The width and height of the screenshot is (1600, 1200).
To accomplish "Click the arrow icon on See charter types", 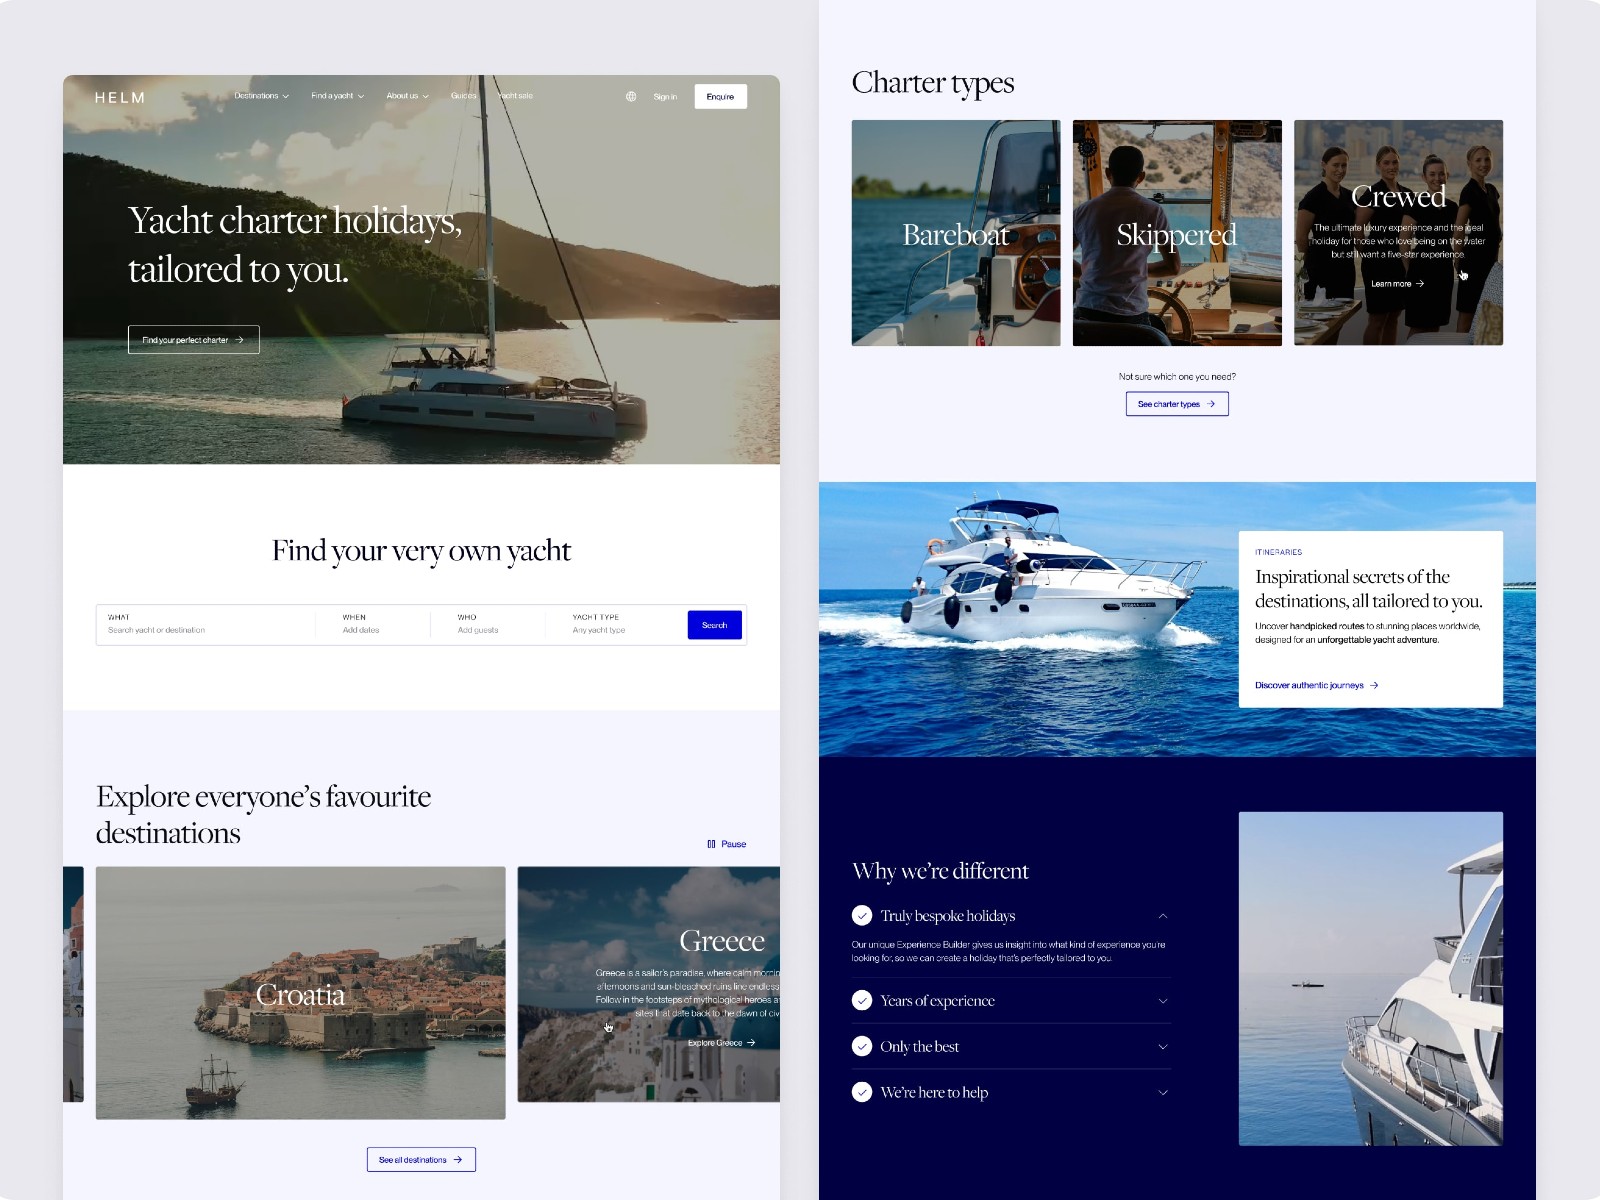I will (x=1212, y=404).
